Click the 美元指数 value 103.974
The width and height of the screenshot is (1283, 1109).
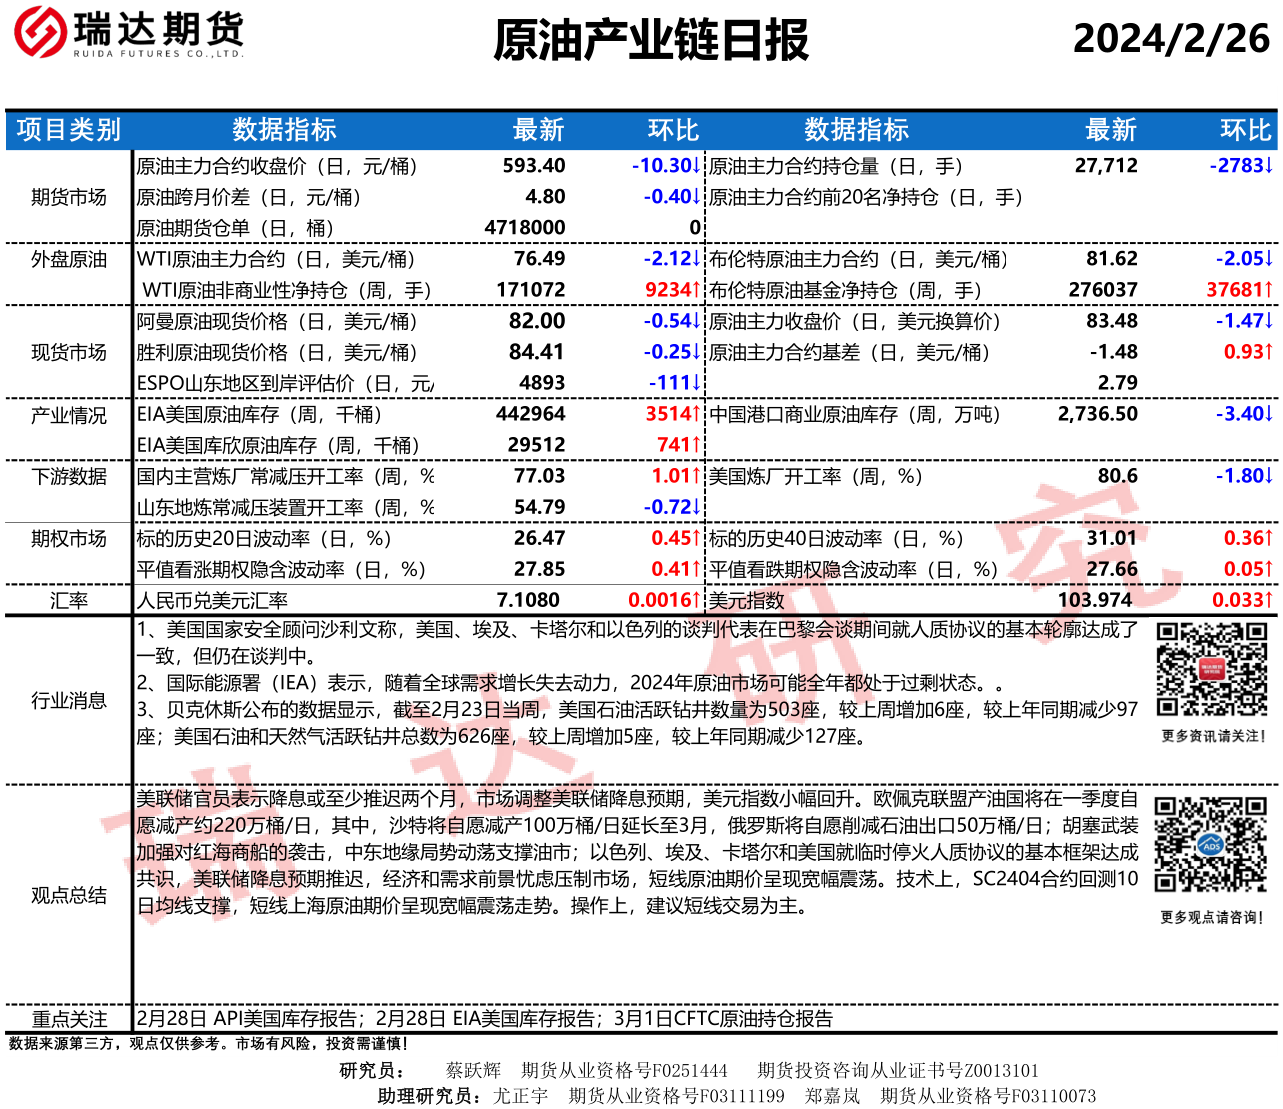click(x=1097, y=600)
